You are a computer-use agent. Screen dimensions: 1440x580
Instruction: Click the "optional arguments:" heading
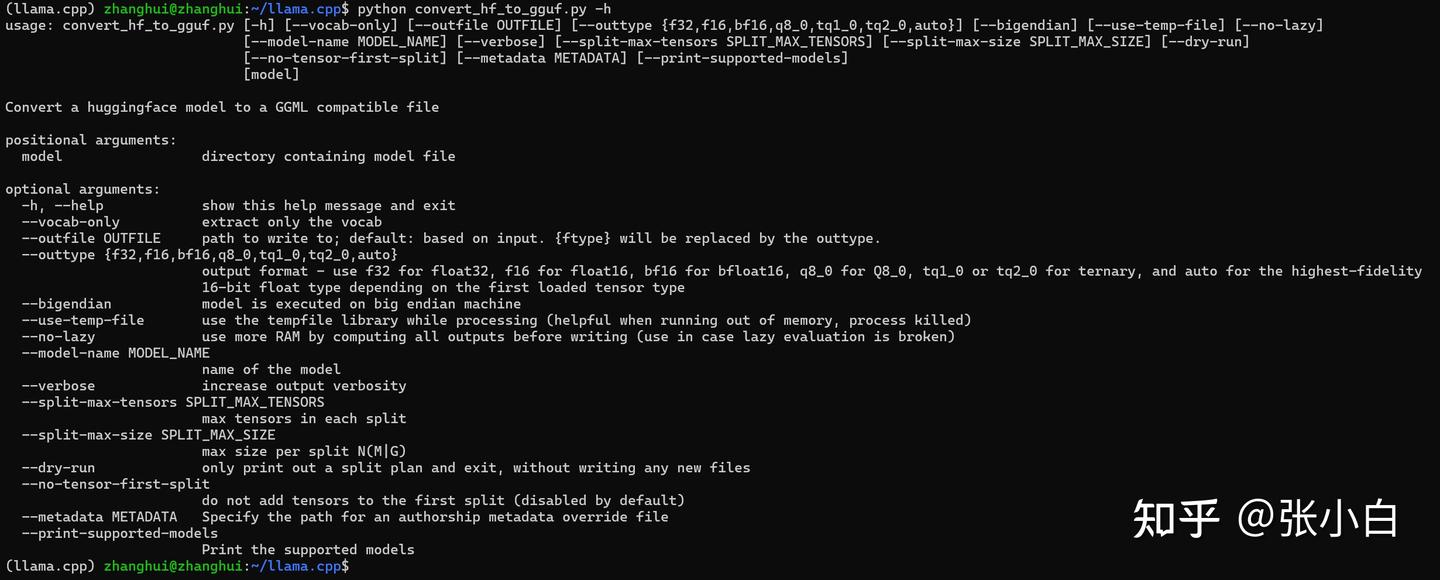click(83, 189)
